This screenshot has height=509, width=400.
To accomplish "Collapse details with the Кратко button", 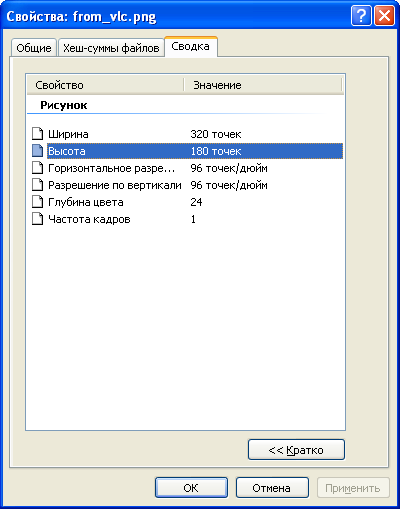I will 296,450.
